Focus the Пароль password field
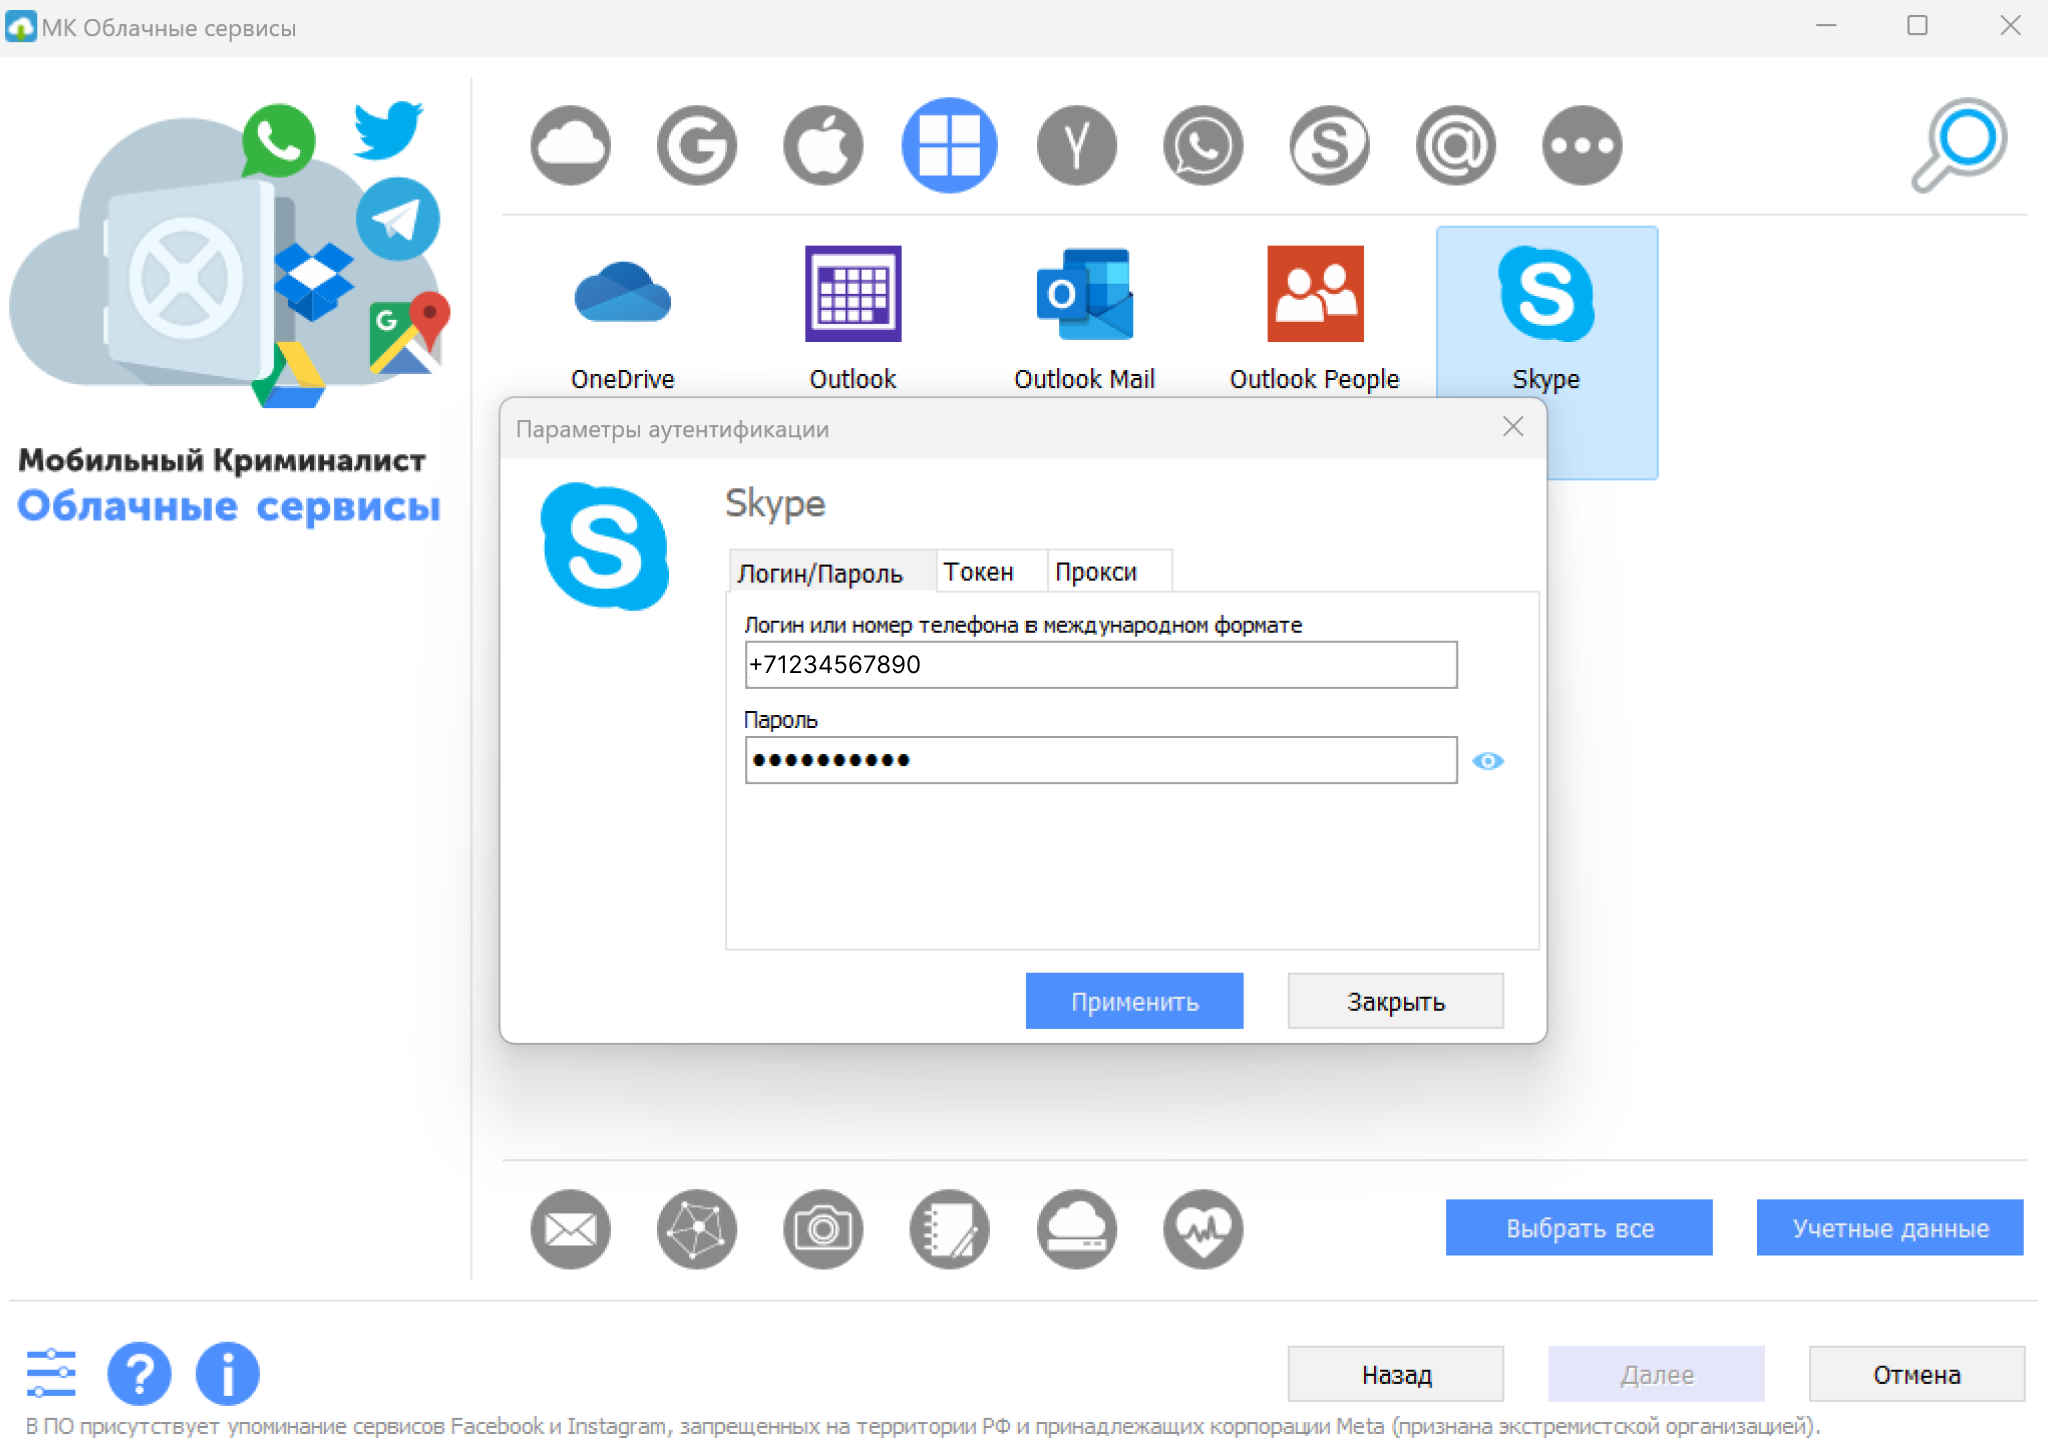Image resolution: width=2048 pixels, height=1442 pixels. click(1101, 760)
